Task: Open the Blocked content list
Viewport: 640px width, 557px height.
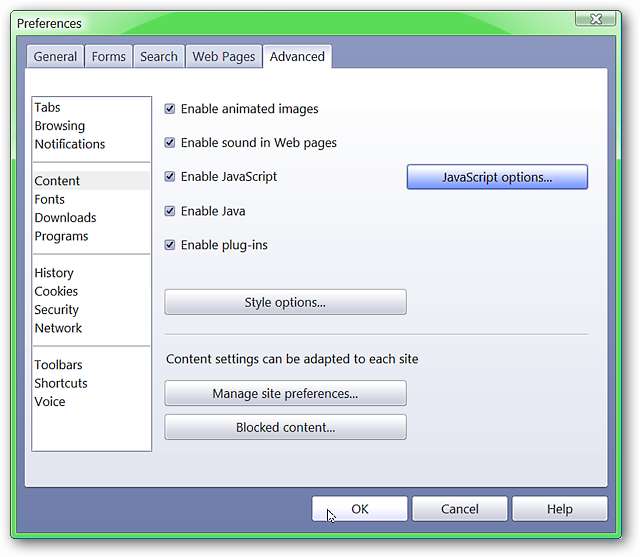Action: tap(285, 427)
